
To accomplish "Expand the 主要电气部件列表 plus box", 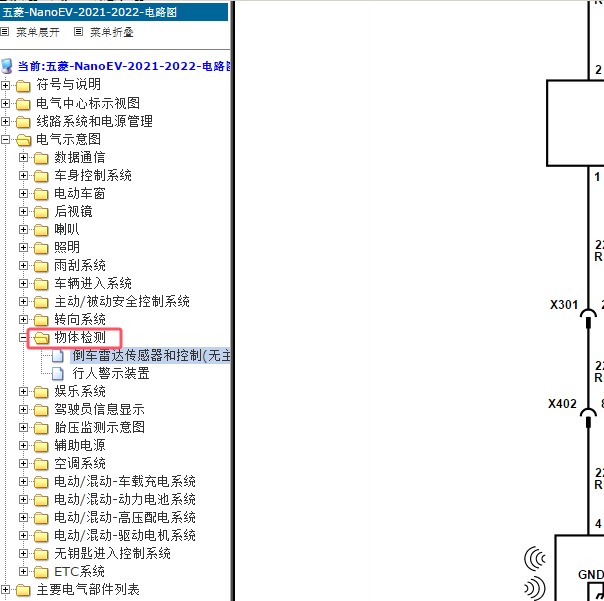I will [5, 590].
